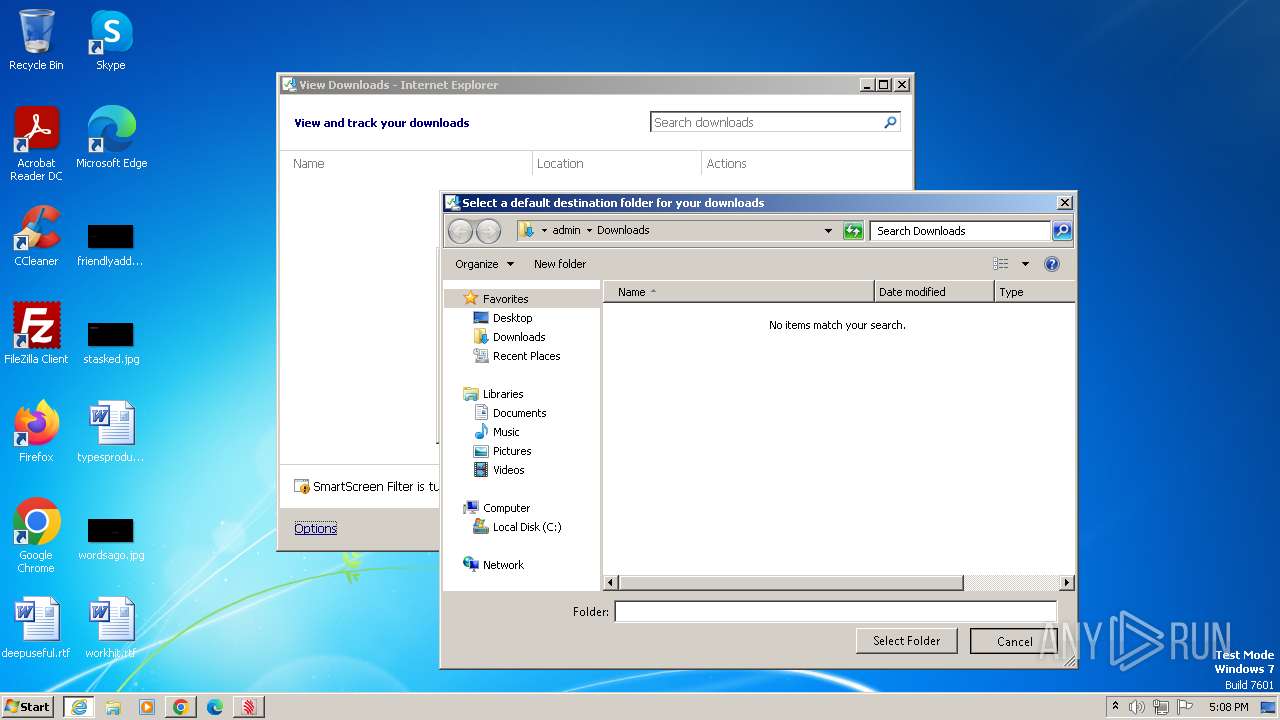
Task: Select Desktop under Favorites
Action: (x=513, y=318)
